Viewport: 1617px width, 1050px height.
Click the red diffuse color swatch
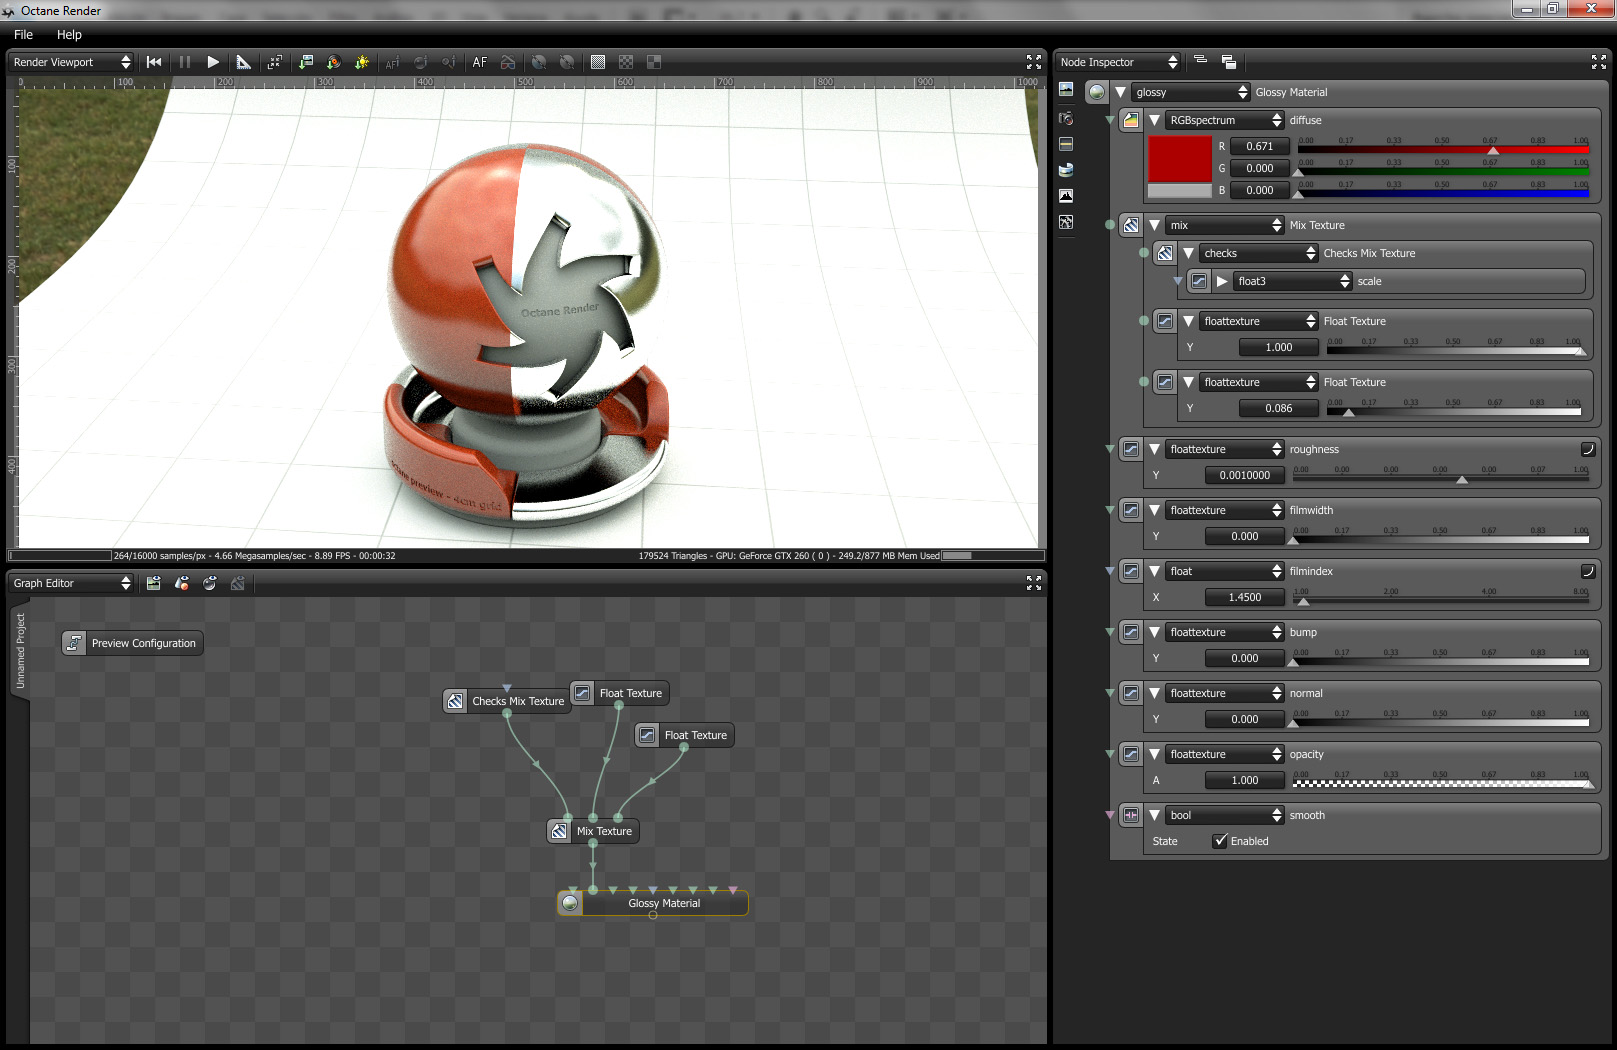pyautogui.click(x=1180, y=159)
